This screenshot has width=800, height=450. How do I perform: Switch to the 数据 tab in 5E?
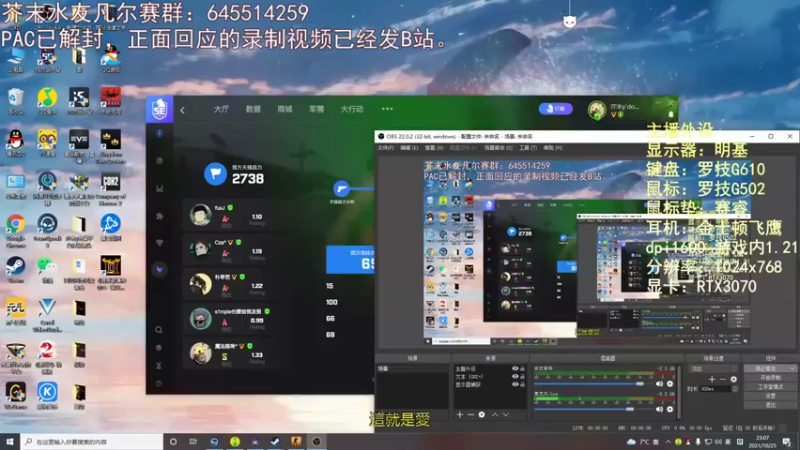(x=253, y=109)
